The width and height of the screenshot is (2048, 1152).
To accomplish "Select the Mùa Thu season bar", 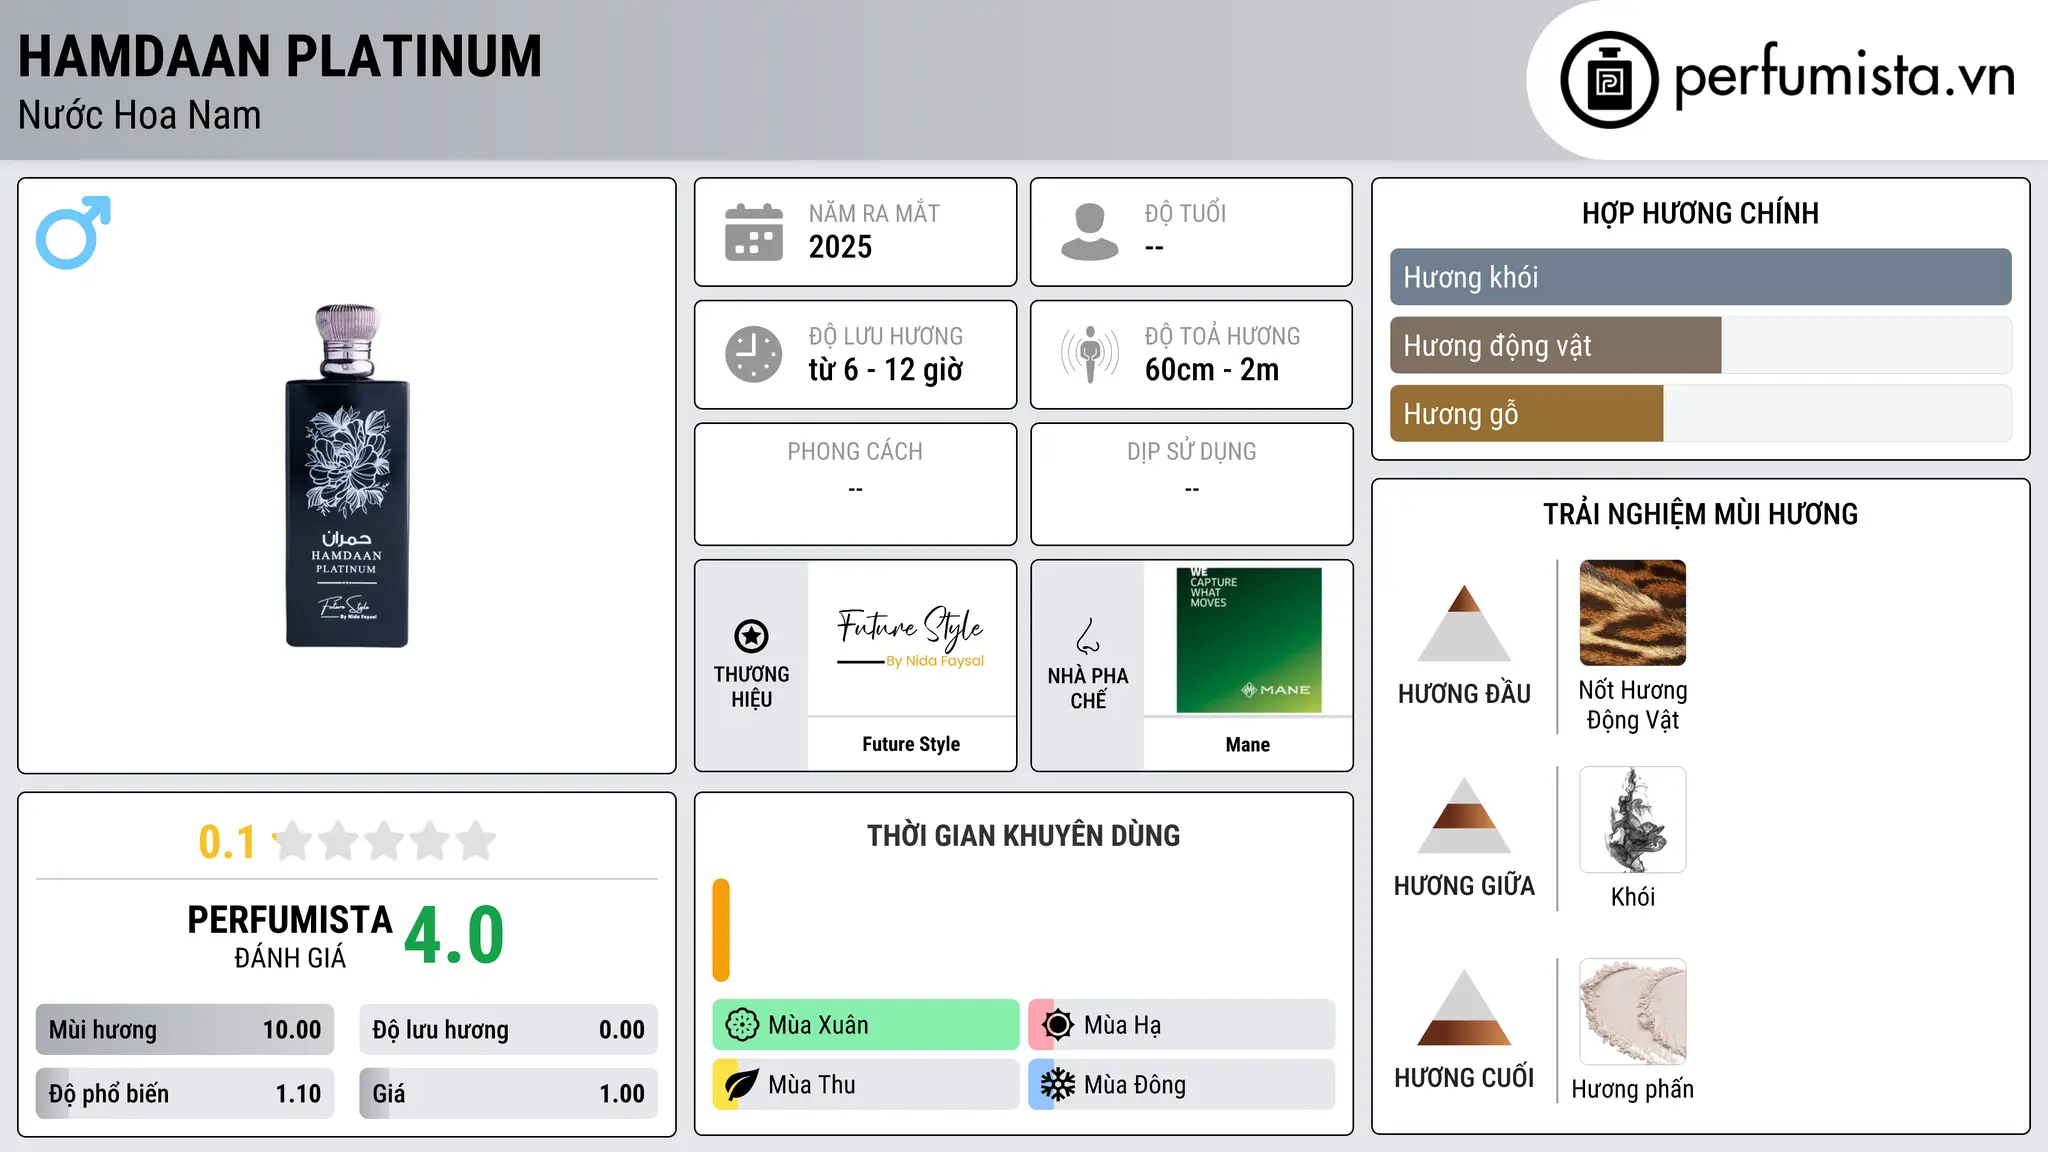I will [x=866, y=1085].
